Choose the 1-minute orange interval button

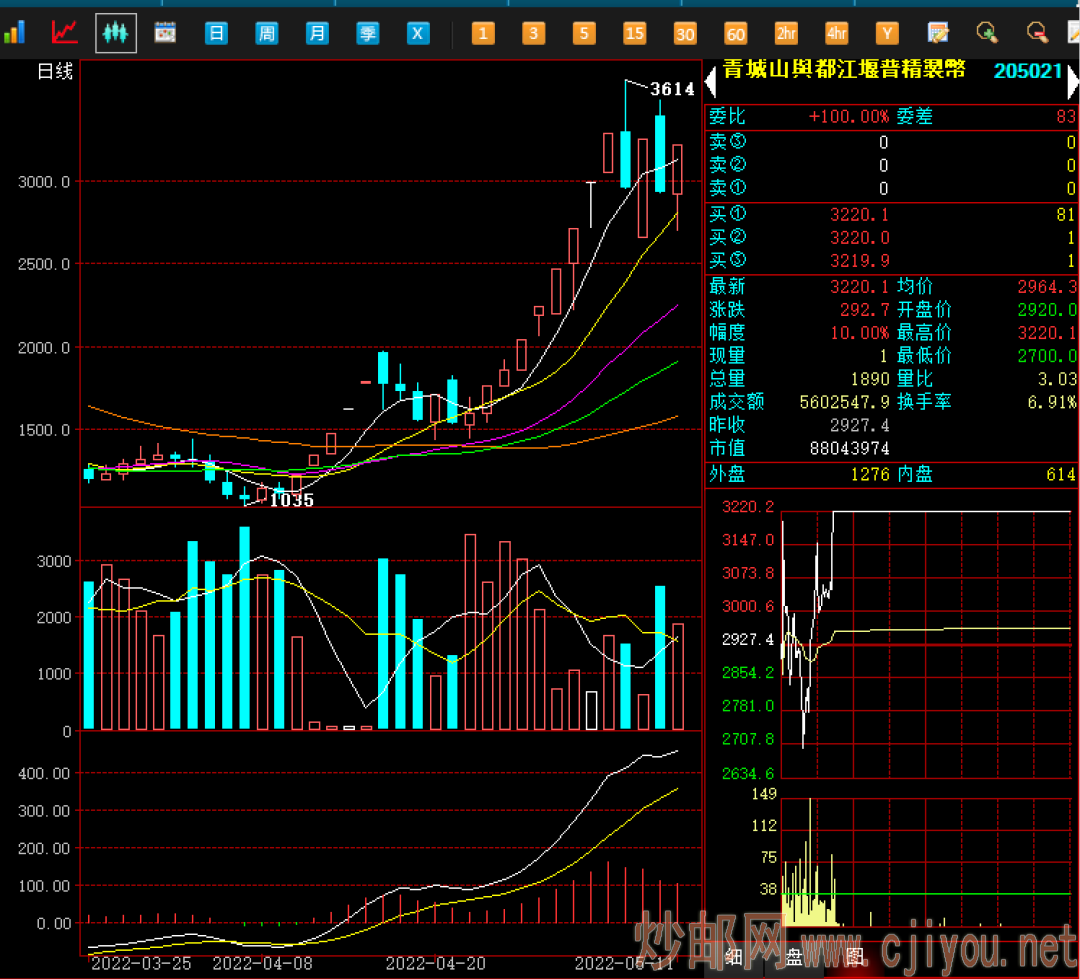483,34
